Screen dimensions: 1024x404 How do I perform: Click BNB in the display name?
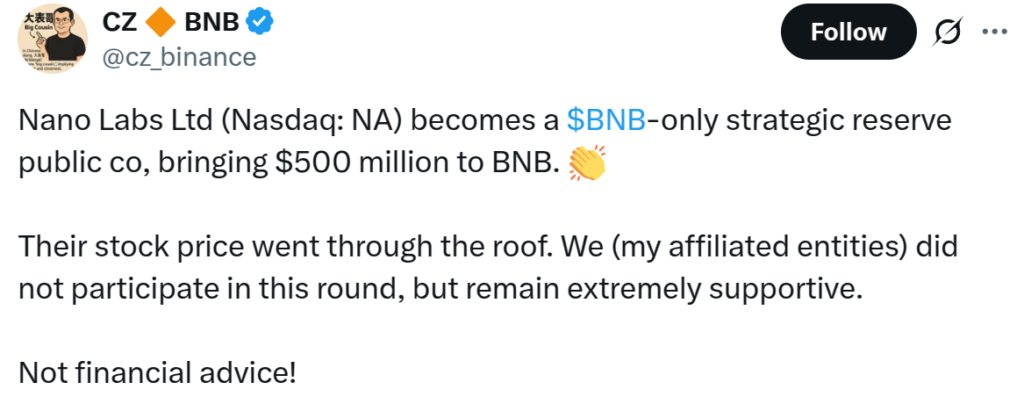tap(212, 20)
